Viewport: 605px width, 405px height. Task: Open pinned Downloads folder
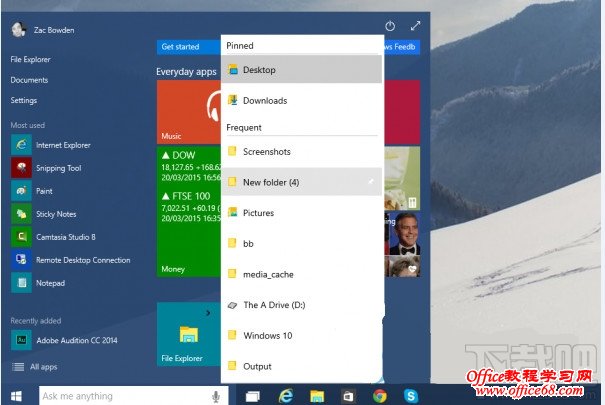[x=301, y=101]
